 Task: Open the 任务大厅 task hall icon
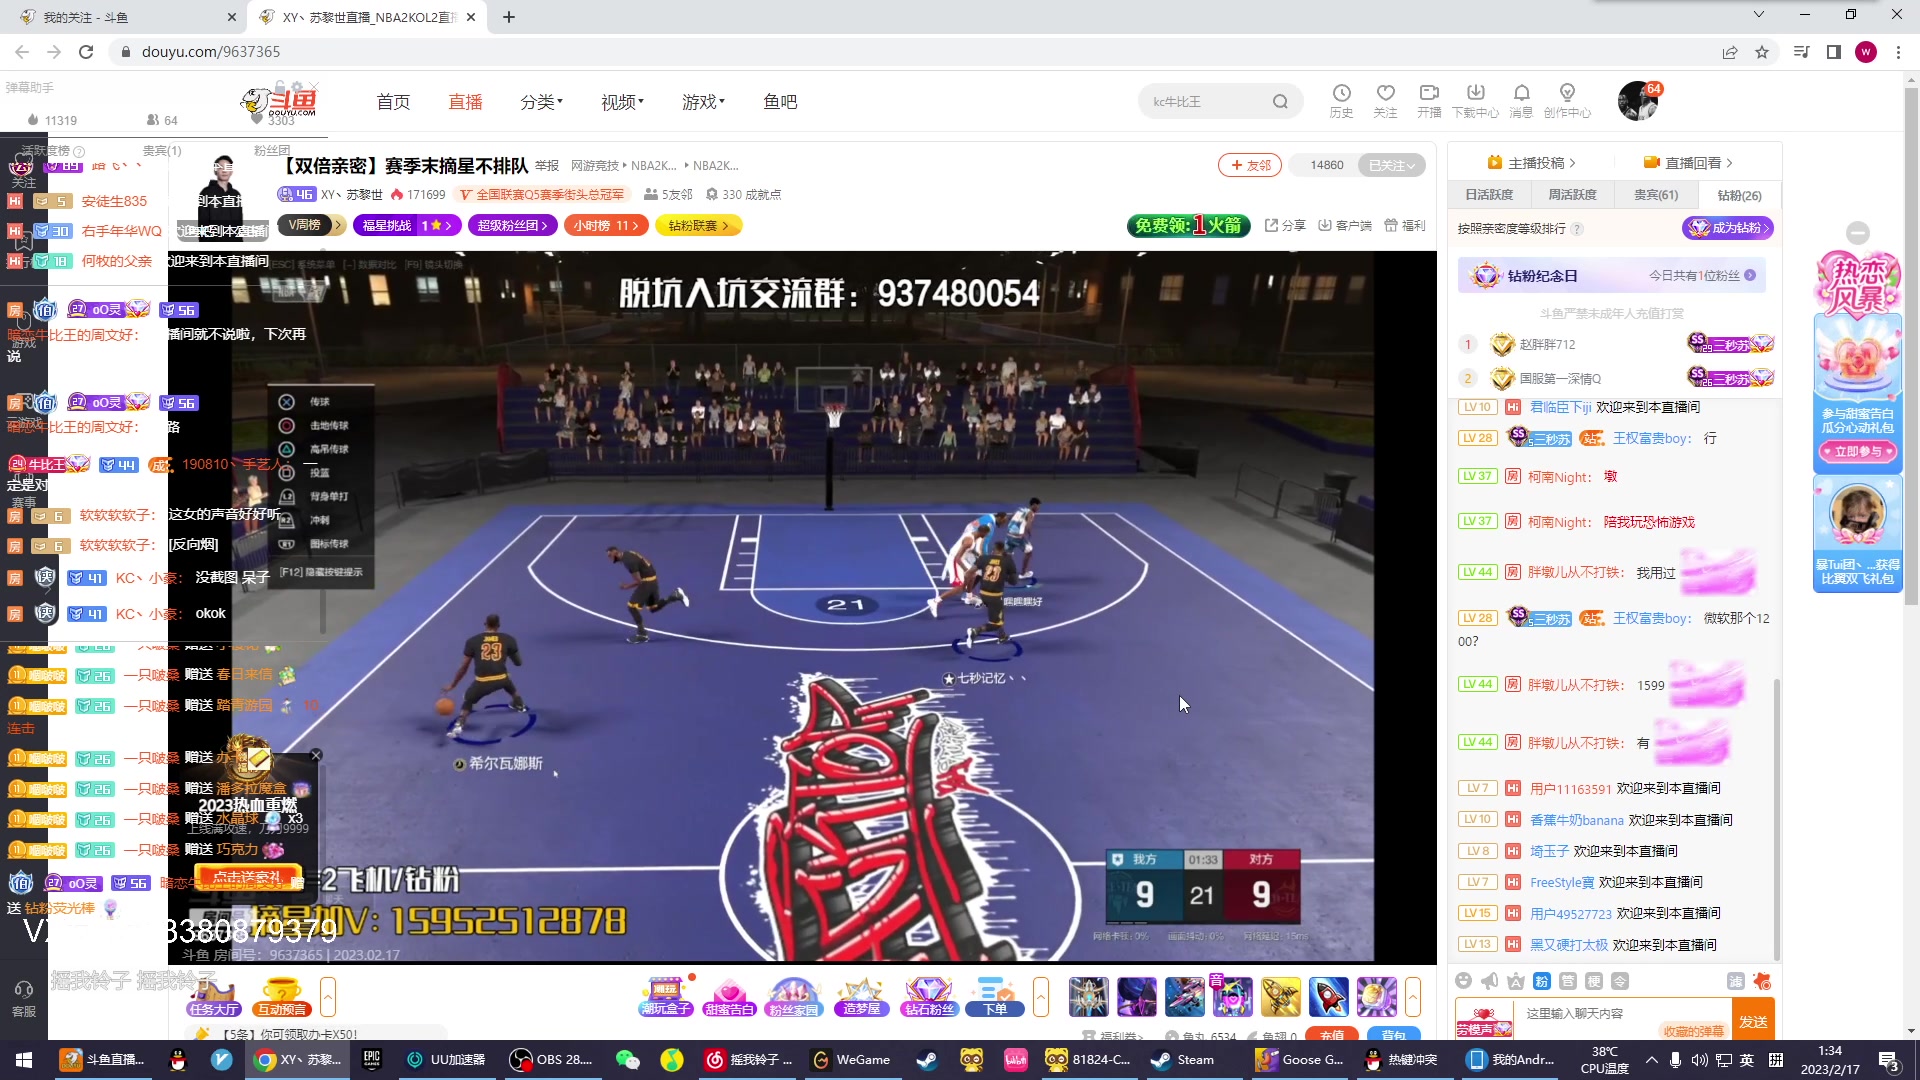[214, 997]
